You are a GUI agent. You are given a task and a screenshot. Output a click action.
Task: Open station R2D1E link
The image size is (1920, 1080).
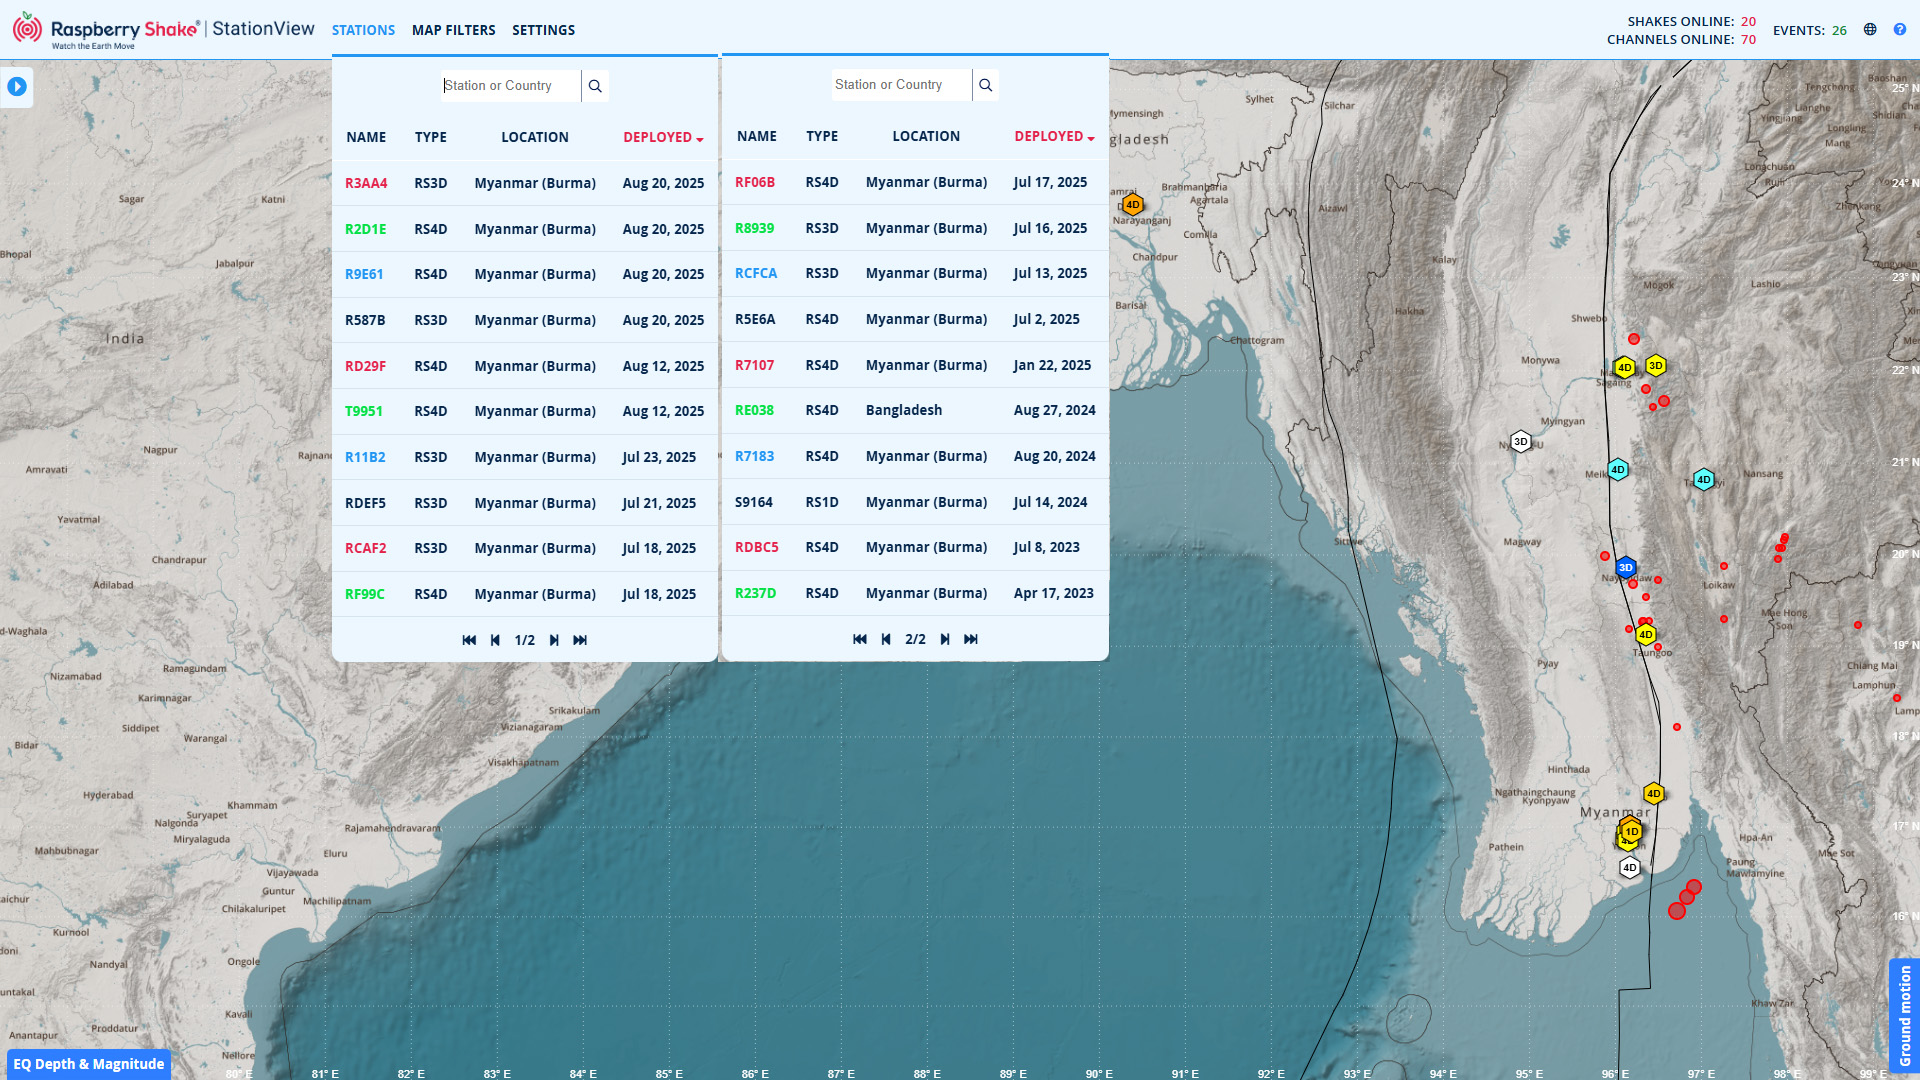pos(365,230)
